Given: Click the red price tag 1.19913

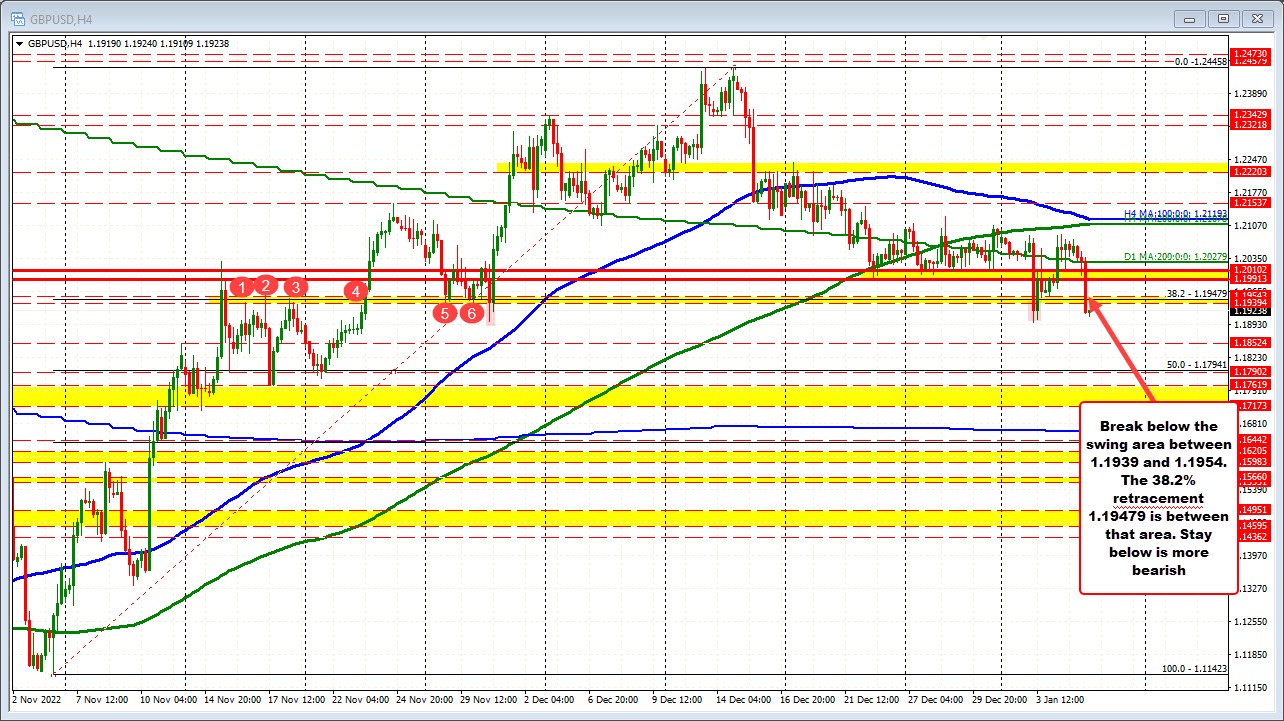Looking at the screenshot, I should pos(1251,279).
